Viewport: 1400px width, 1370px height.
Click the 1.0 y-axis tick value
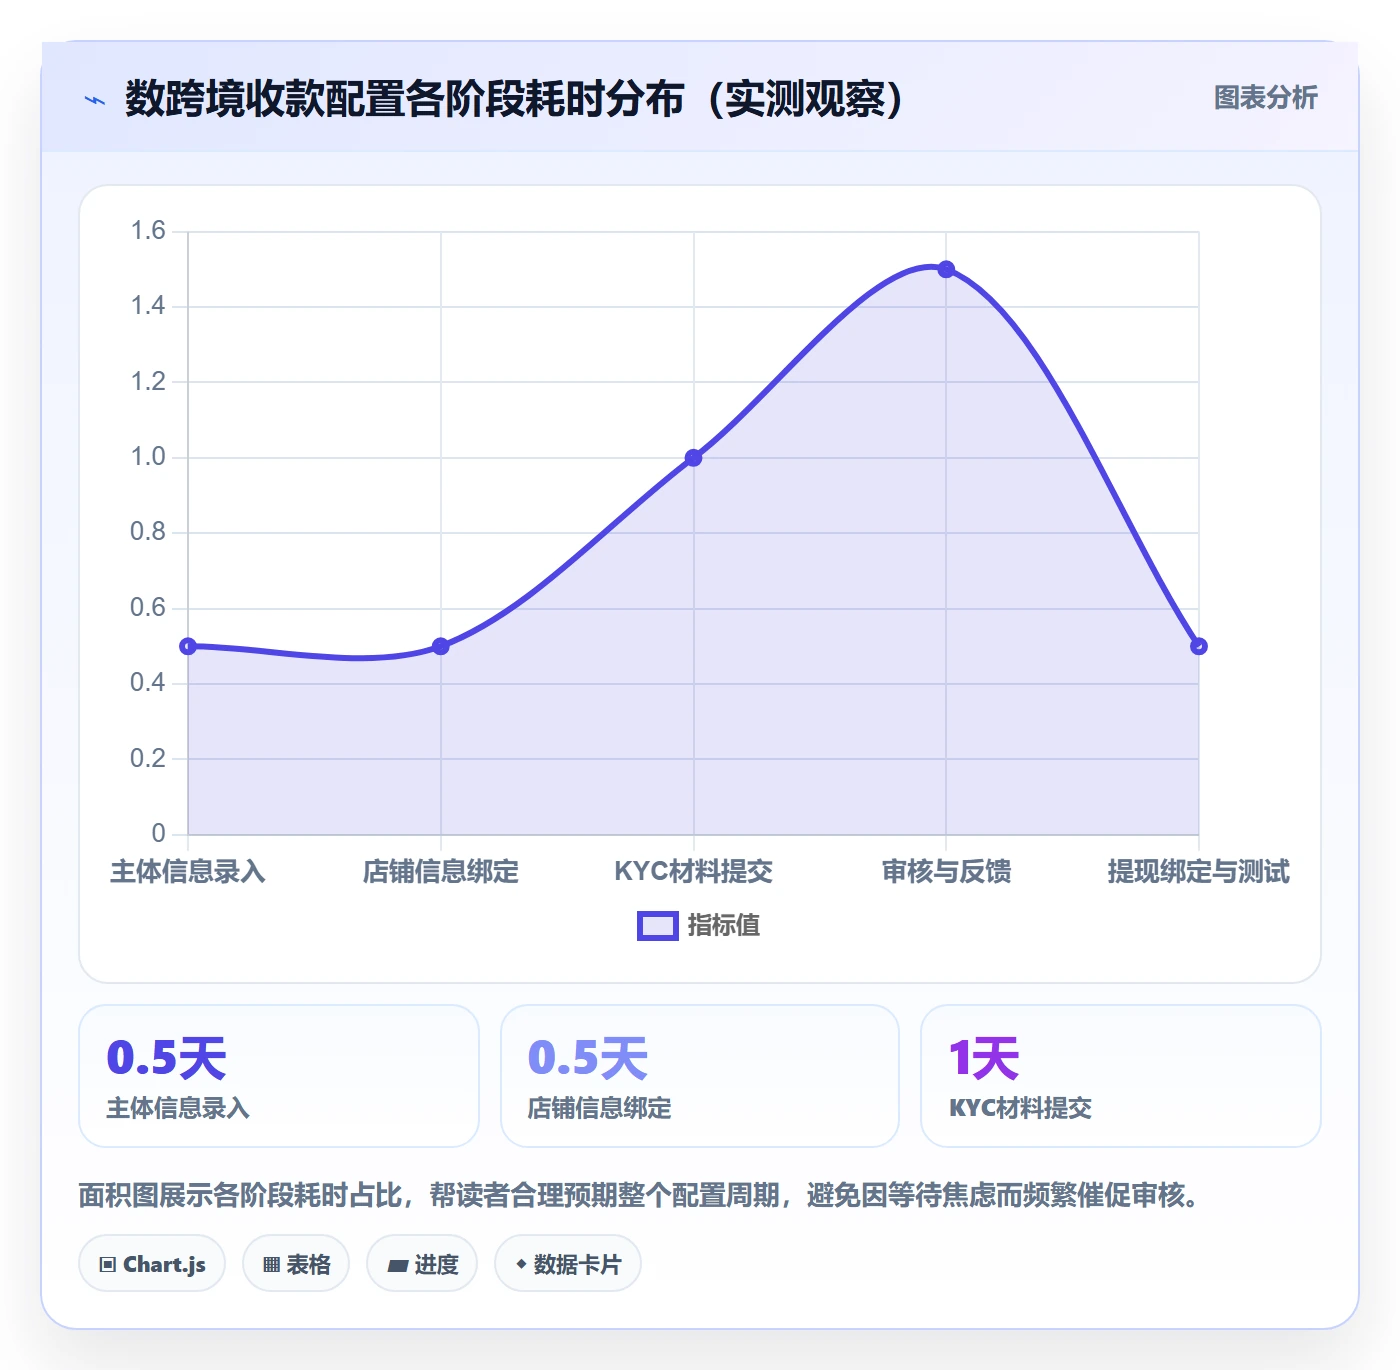[148, 457]
